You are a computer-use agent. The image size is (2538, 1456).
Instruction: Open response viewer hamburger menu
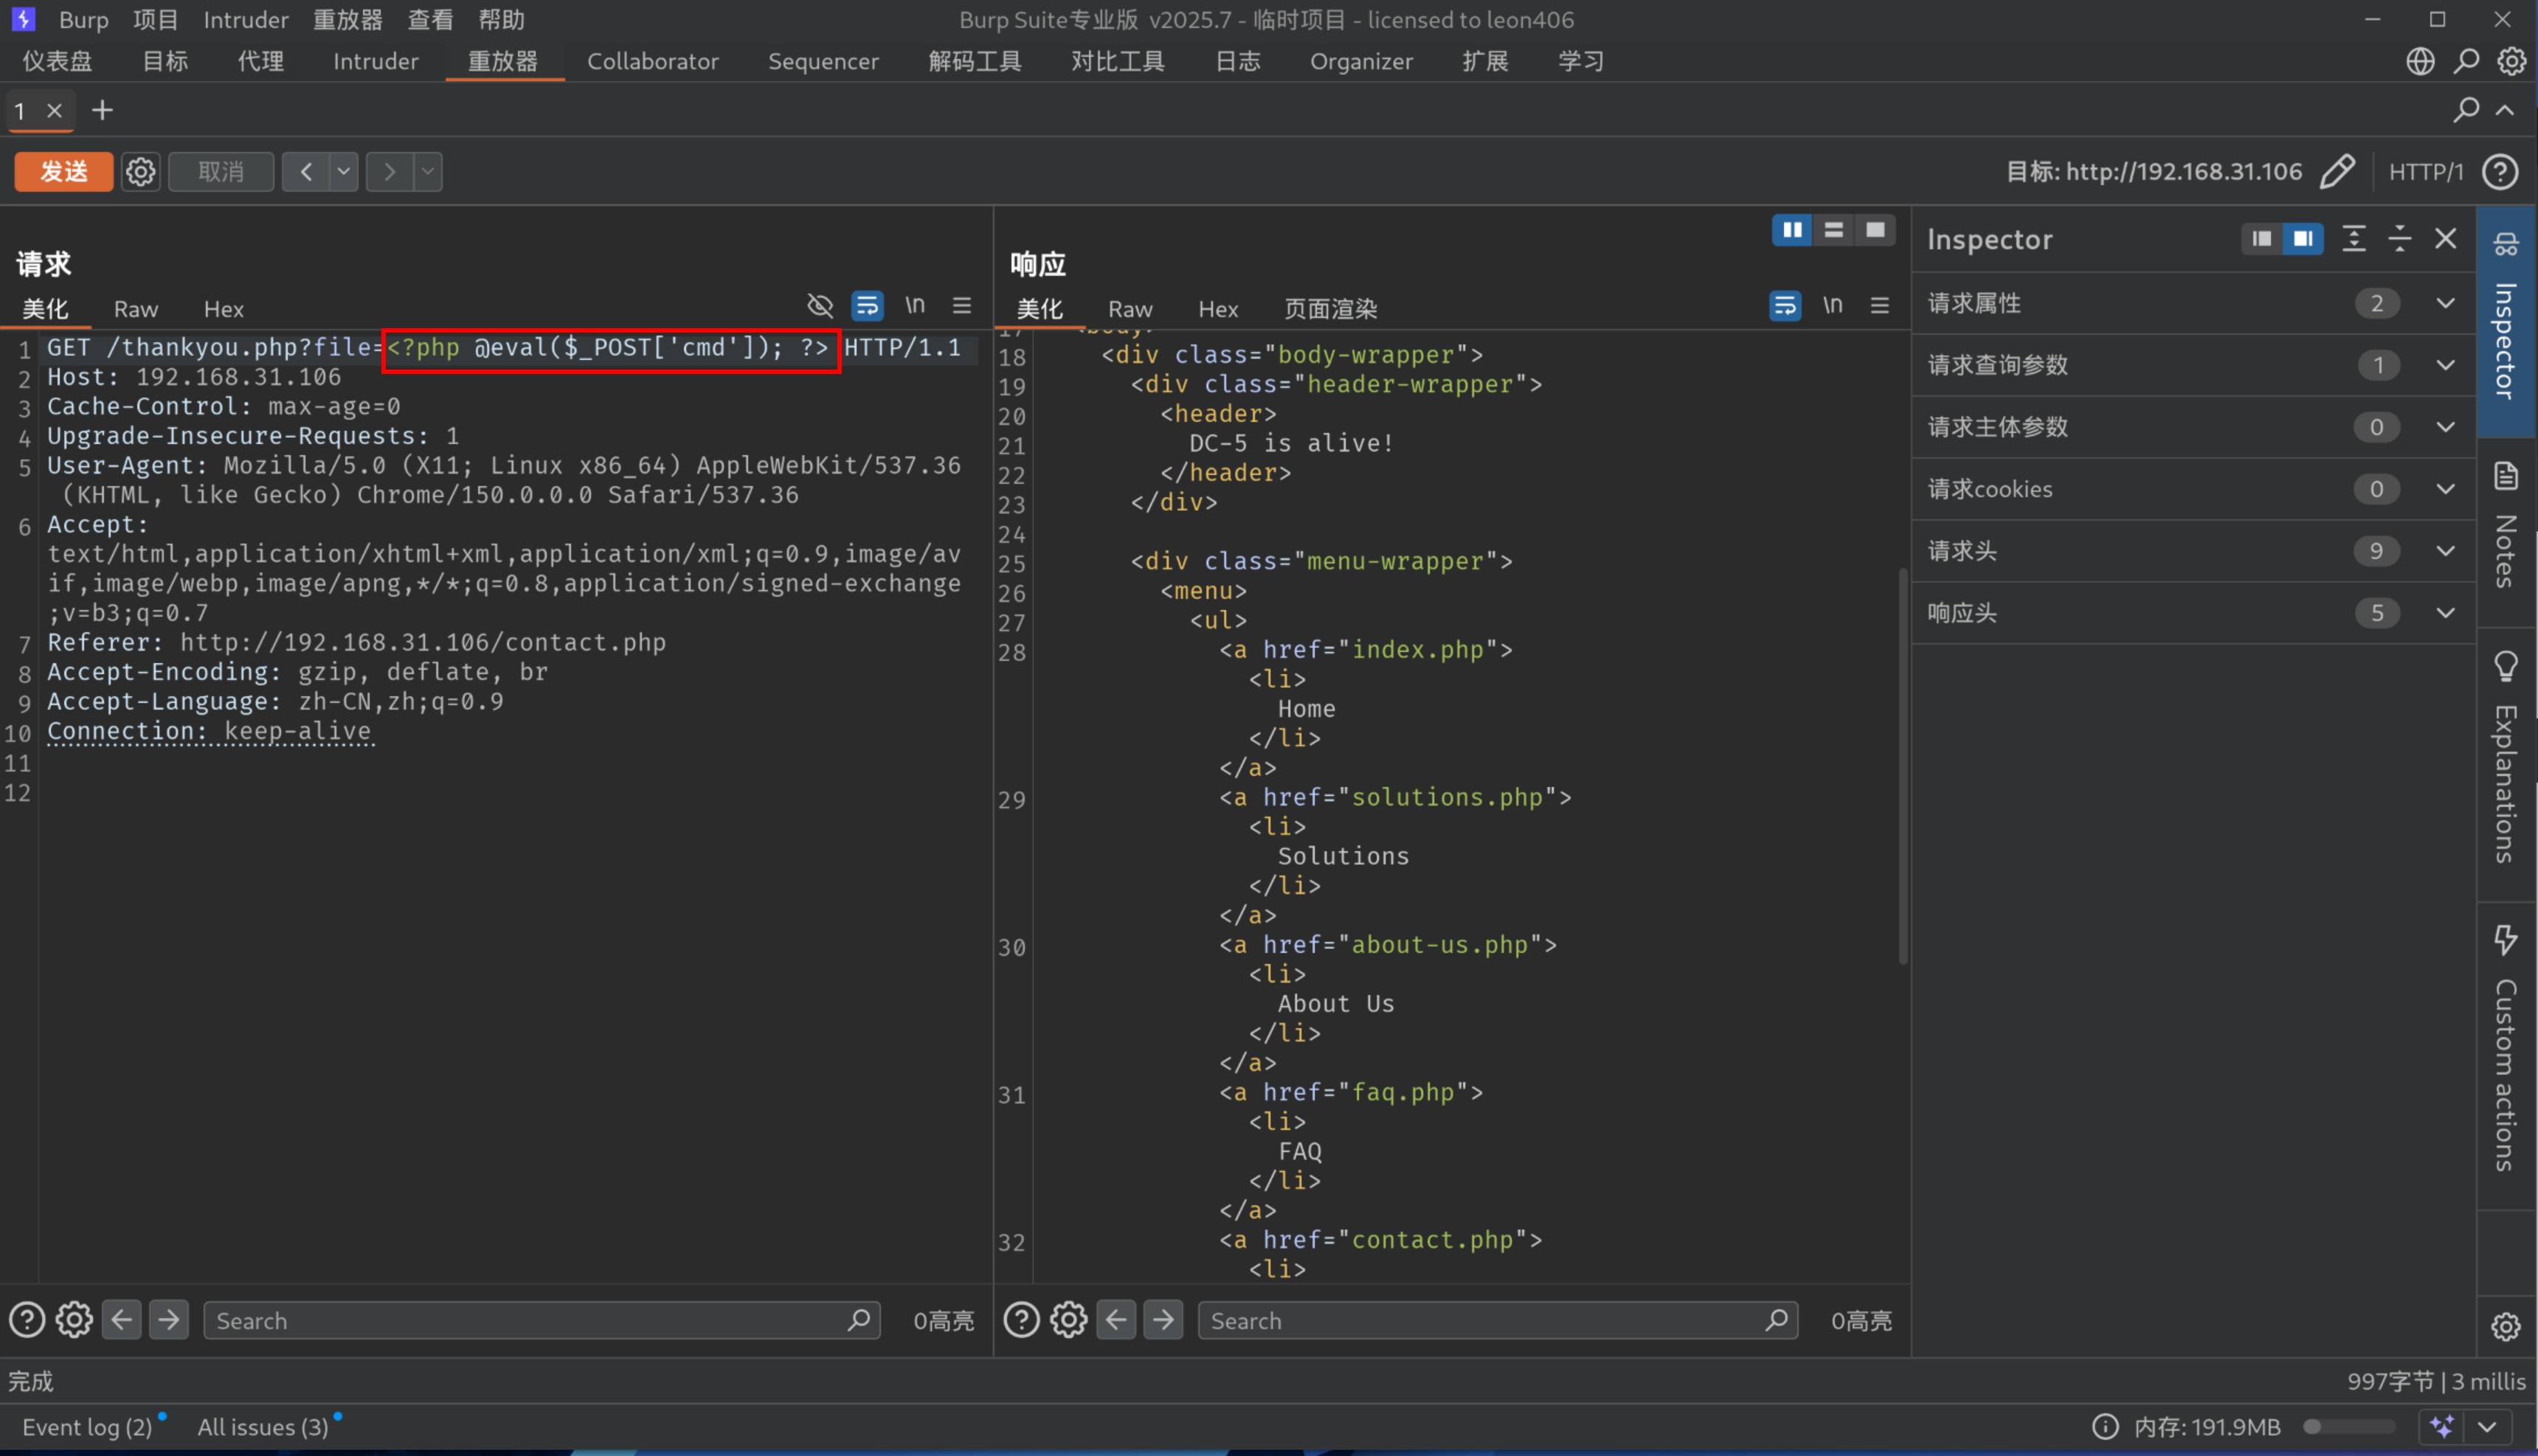pyautogui.click(x=1879, y=305)
